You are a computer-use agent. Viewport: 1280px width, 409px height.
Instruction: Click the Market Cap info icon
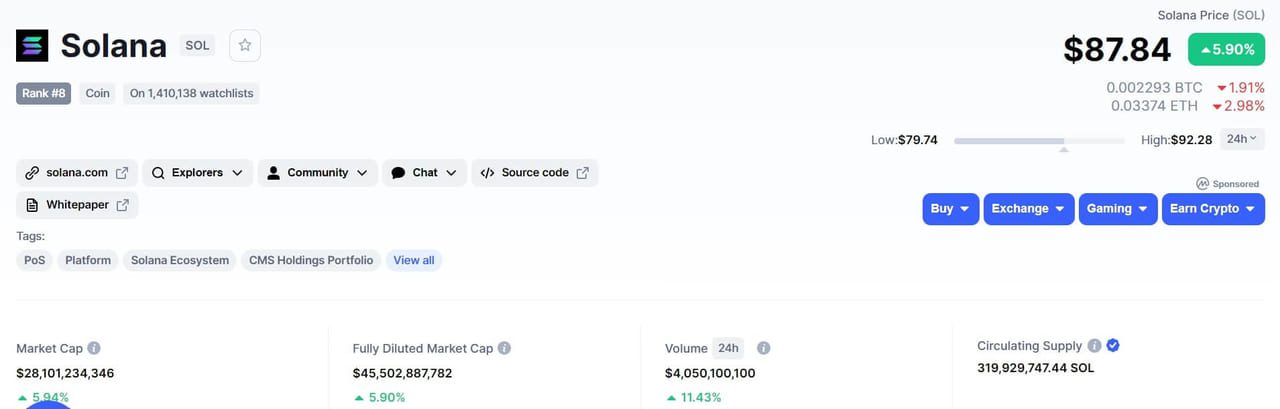[x=94, y=348]
